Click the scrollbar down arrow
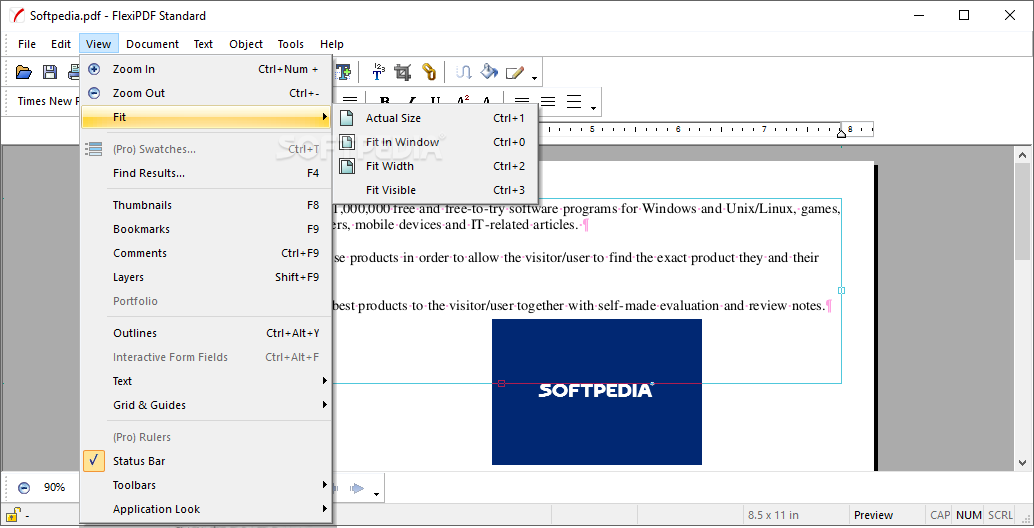1034x528 pixels. (1023, 463)
